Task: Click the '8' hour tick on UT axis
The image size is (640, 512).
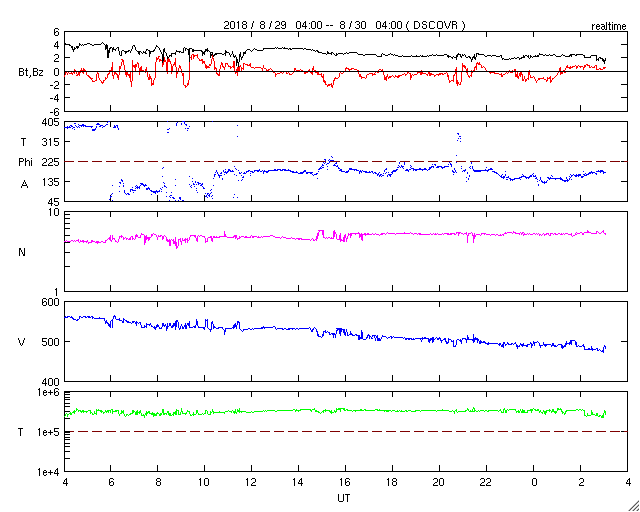Action: click(158, 482)
